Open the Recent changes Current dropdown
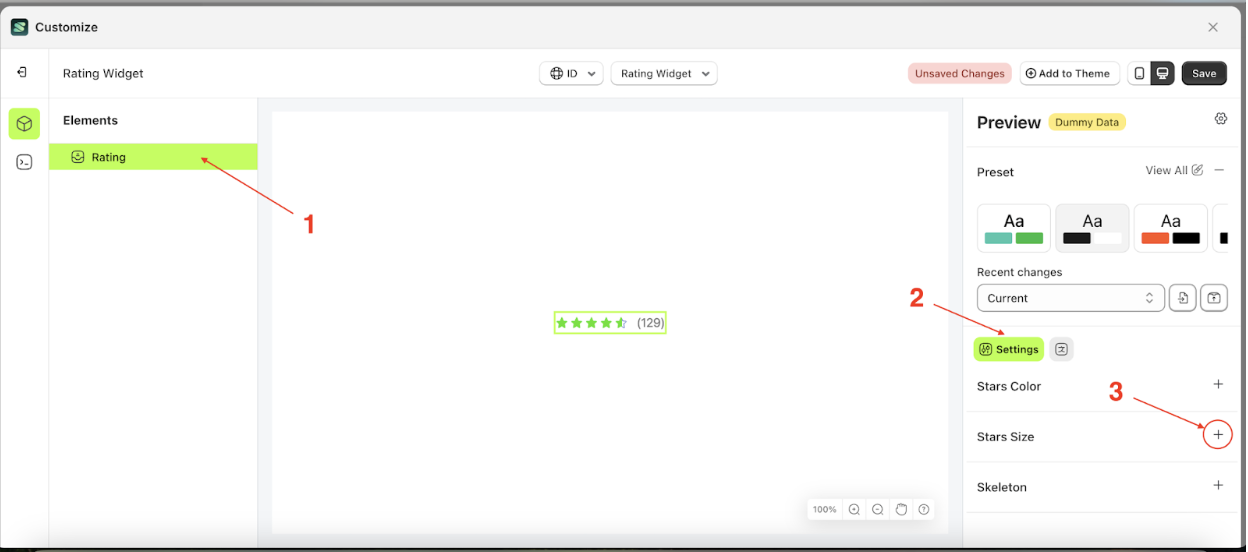The image size is (1248, 552). coord(1071,298)
